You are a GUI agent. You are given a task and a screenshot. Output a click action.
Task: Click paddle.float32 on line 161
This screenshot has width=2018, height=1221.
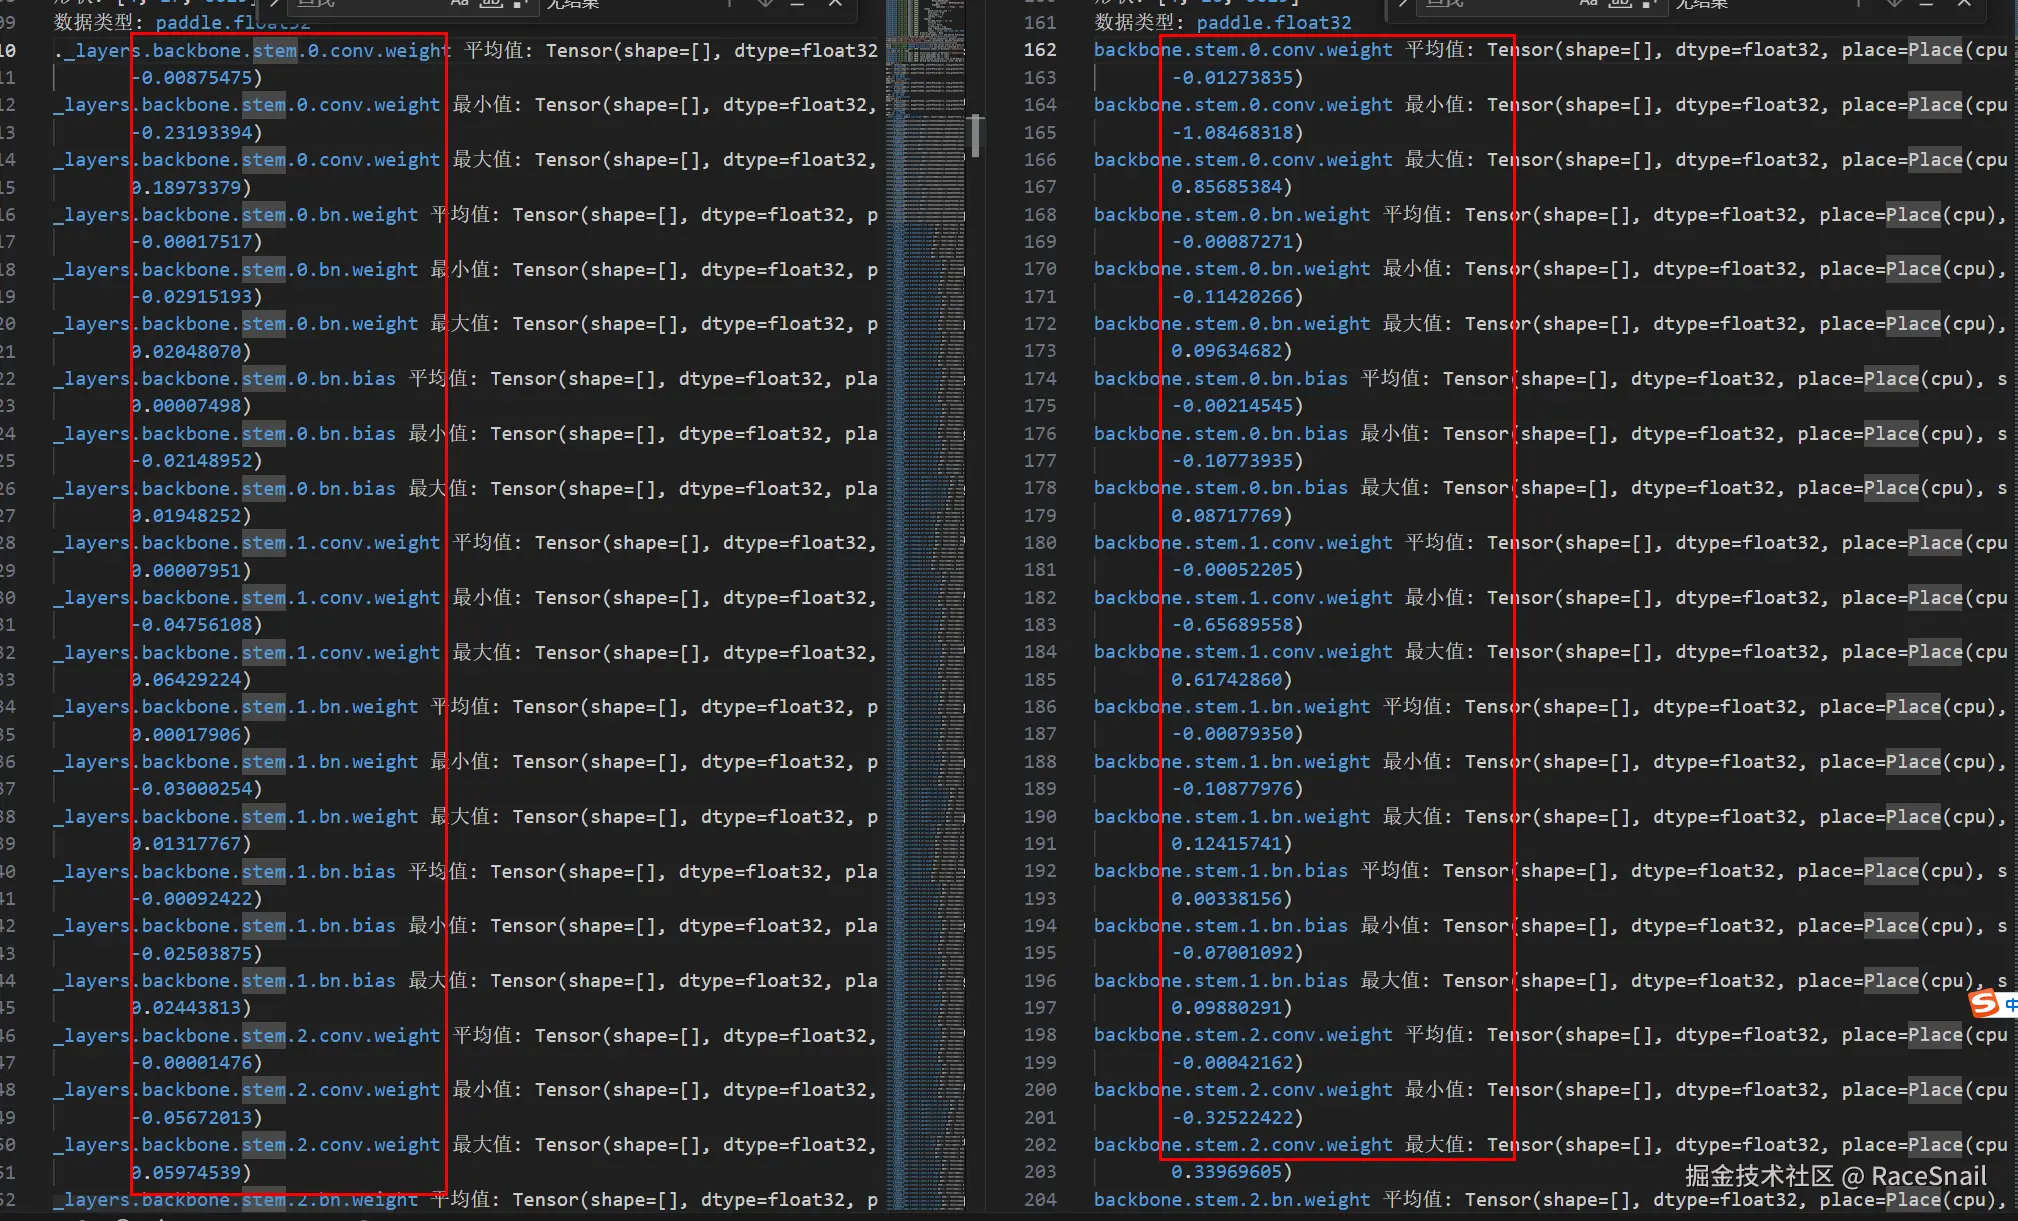click(1273, 22)
